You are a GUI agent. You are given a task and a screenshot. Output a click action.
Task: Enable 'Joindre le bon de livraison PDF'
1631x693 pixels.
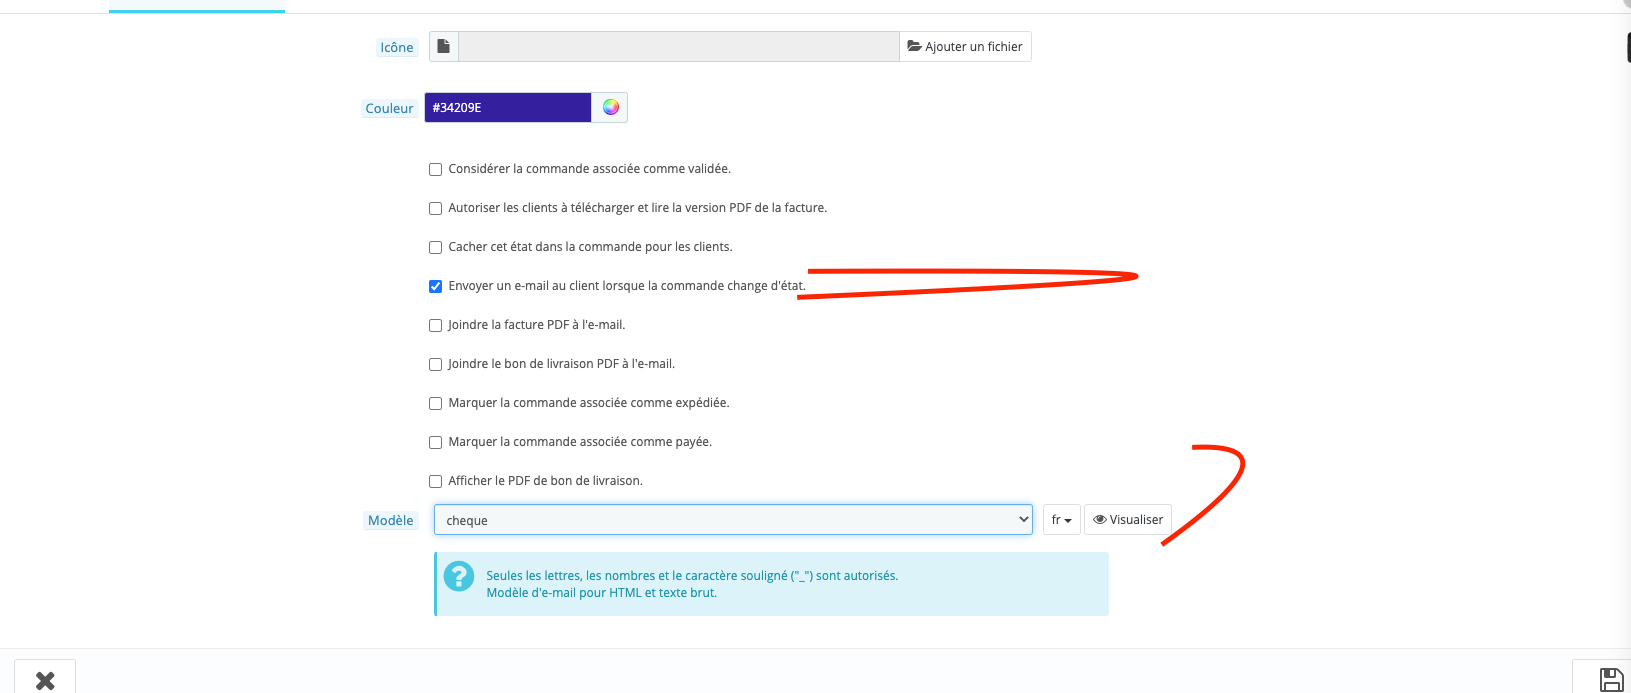[435, 364]
